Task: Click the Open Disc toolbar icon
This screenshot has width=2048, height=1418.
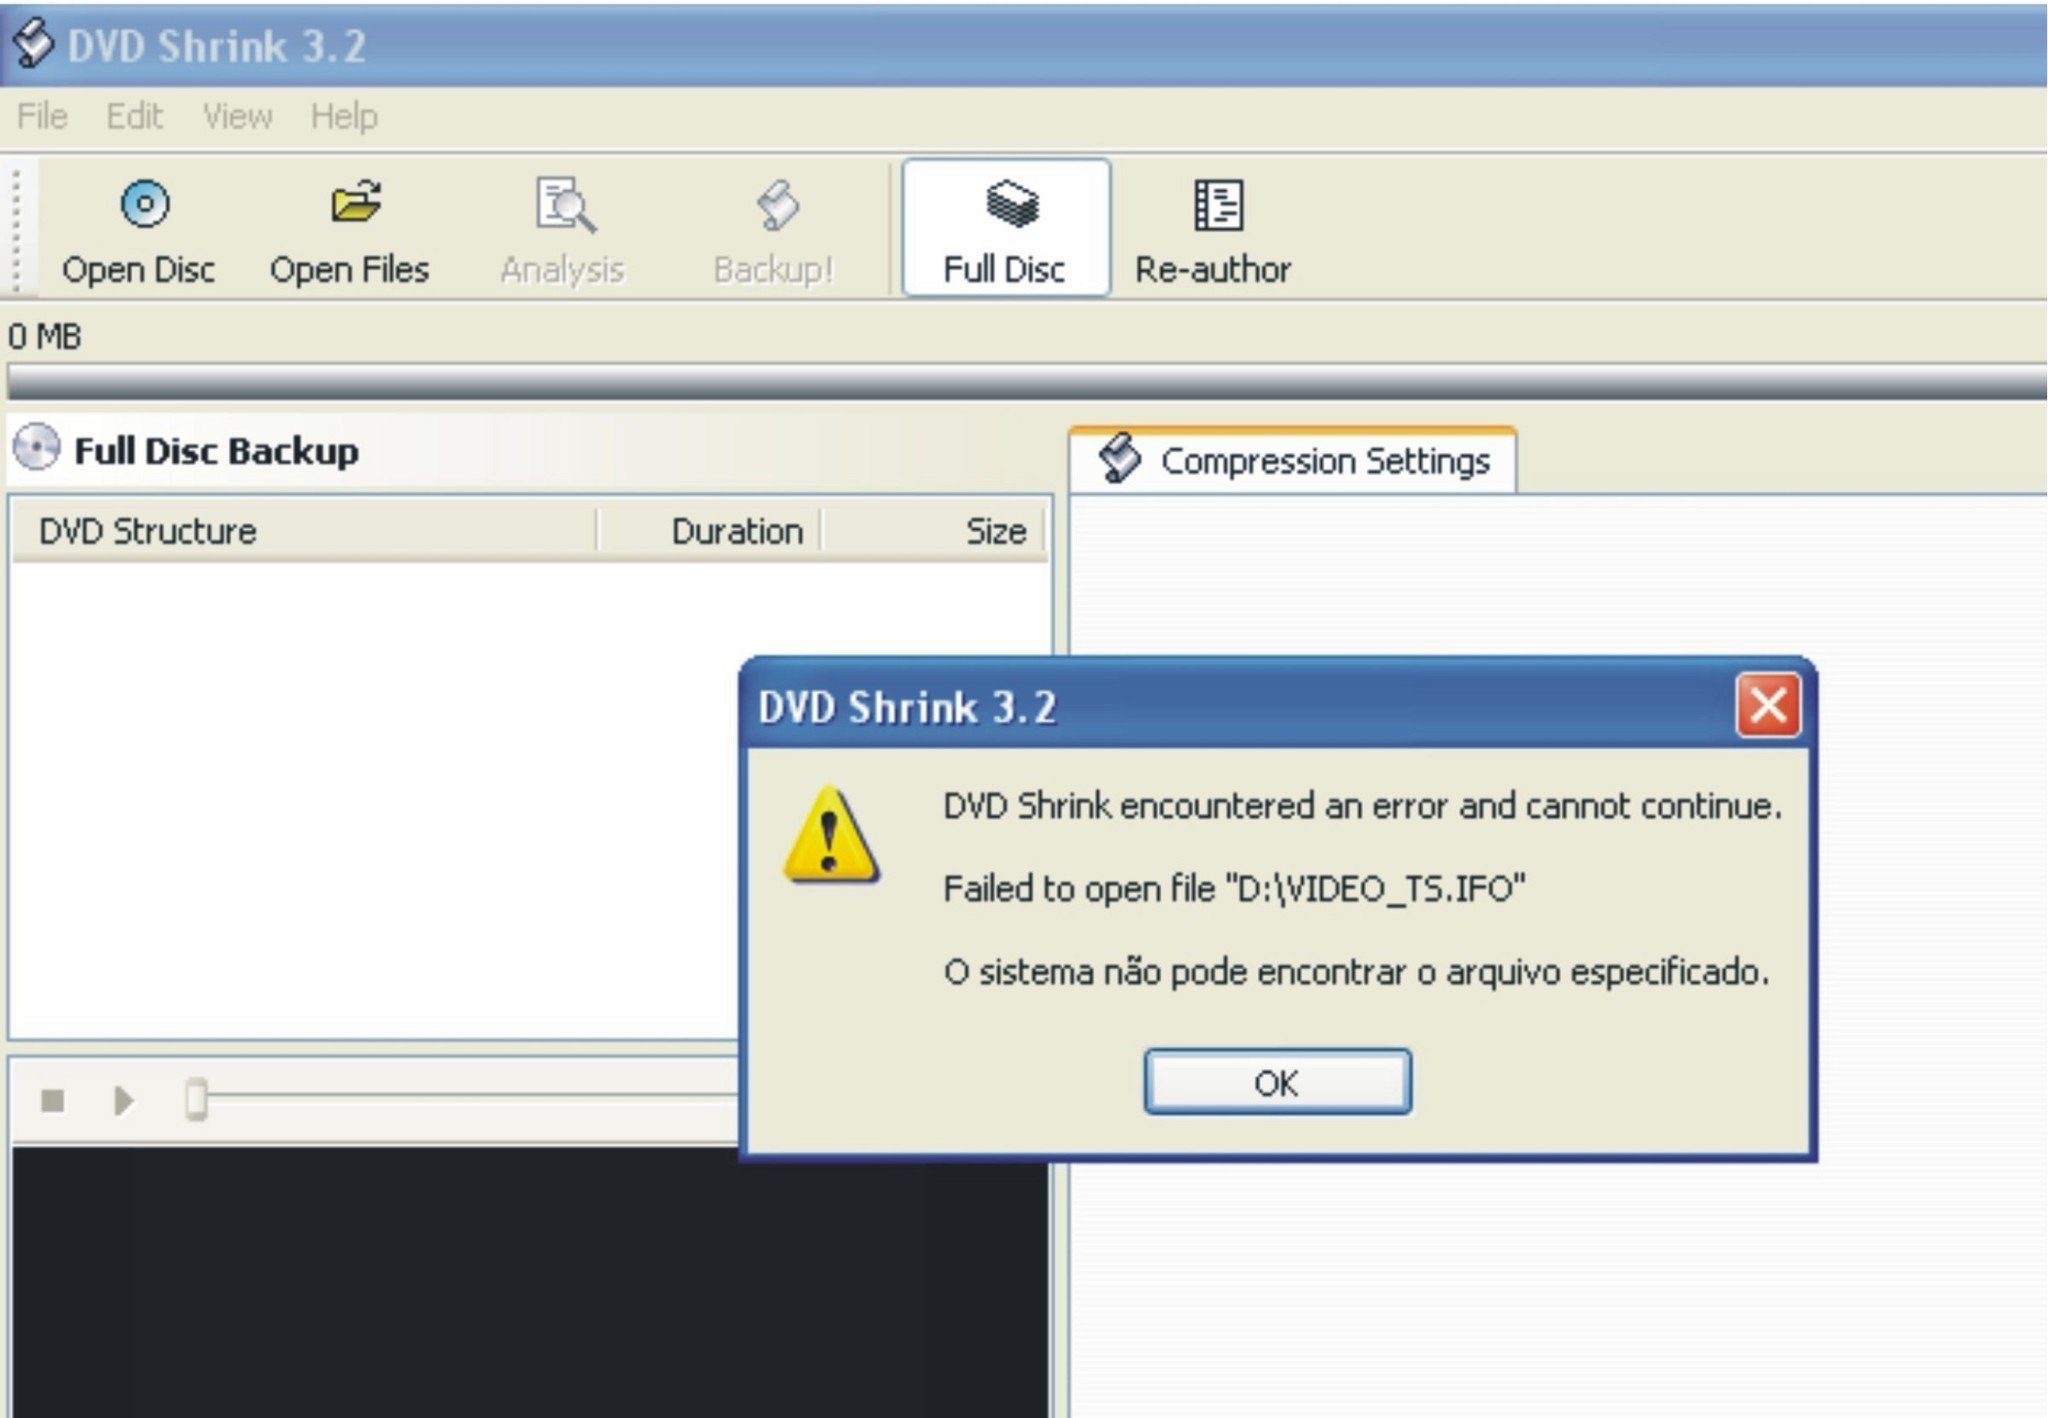Action: click(146, 204)
